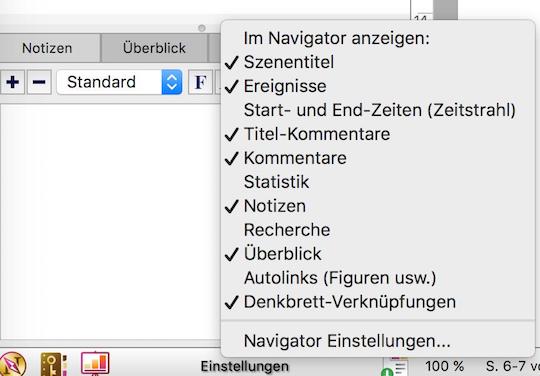Click the minus button to remove item
The height and width of the screenshot is (376, 540).
tap(39, 82)
